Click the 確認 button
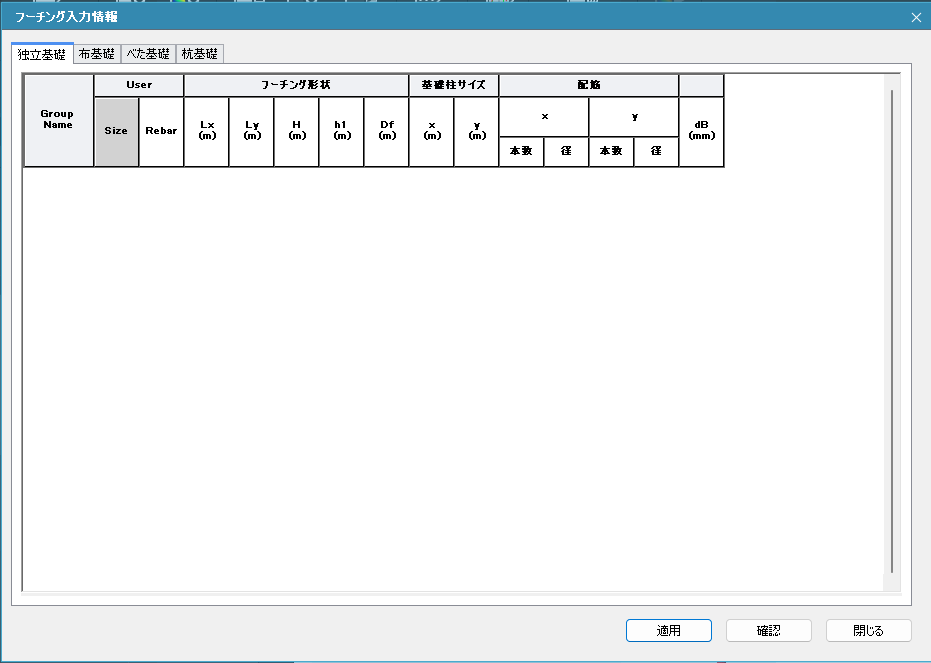This screenshot has width=931, height=663. (768, 630)
